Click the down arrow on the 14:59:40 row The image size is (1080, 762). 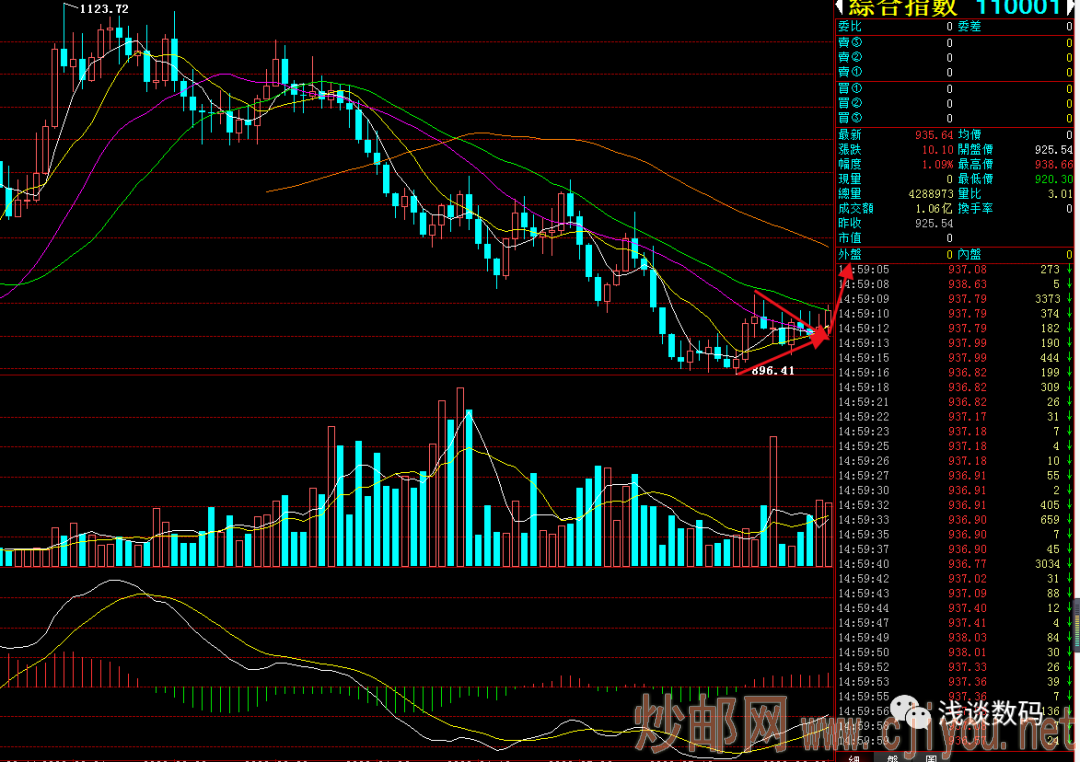pos(1068,564)
